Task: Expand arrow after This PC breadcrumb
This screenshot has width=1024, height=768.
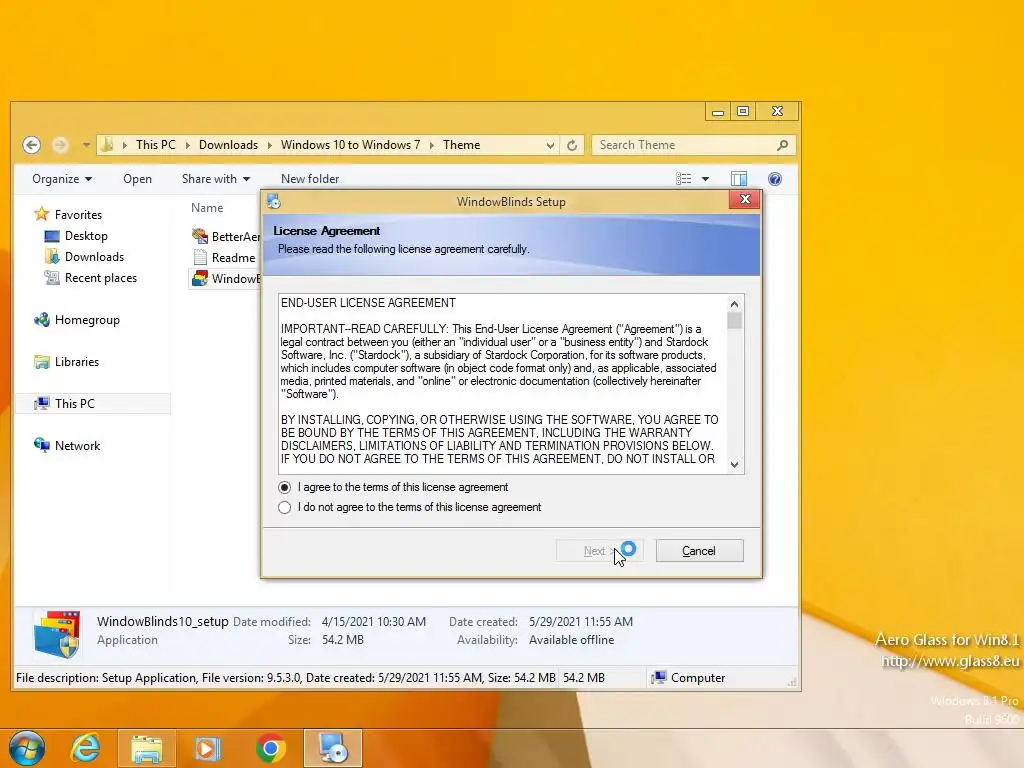Action: (187, 145)
